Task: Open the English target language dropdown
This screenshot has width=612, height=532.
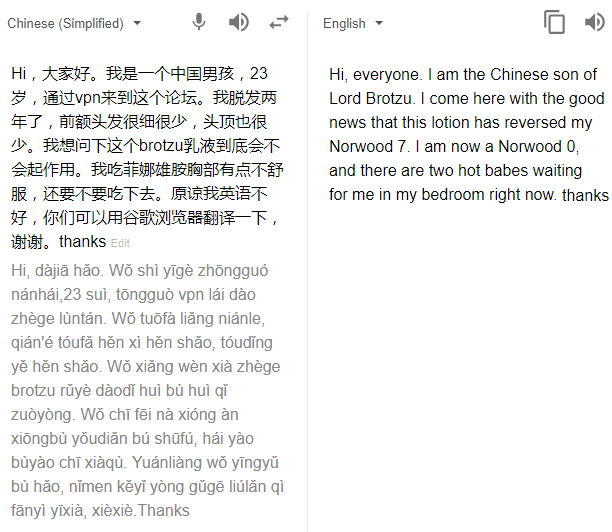Action: coord(353,23)
